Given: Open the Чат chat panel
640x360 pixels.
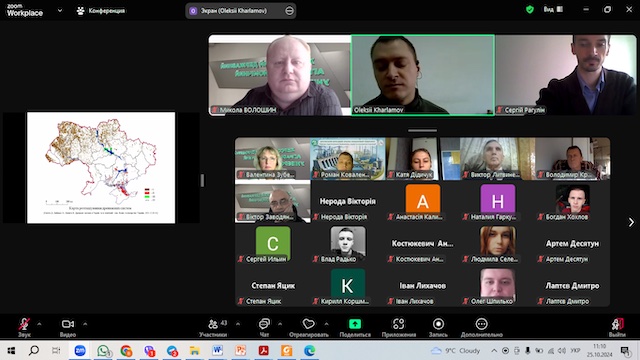Looking at the screenshot, I should coord(264,327).
